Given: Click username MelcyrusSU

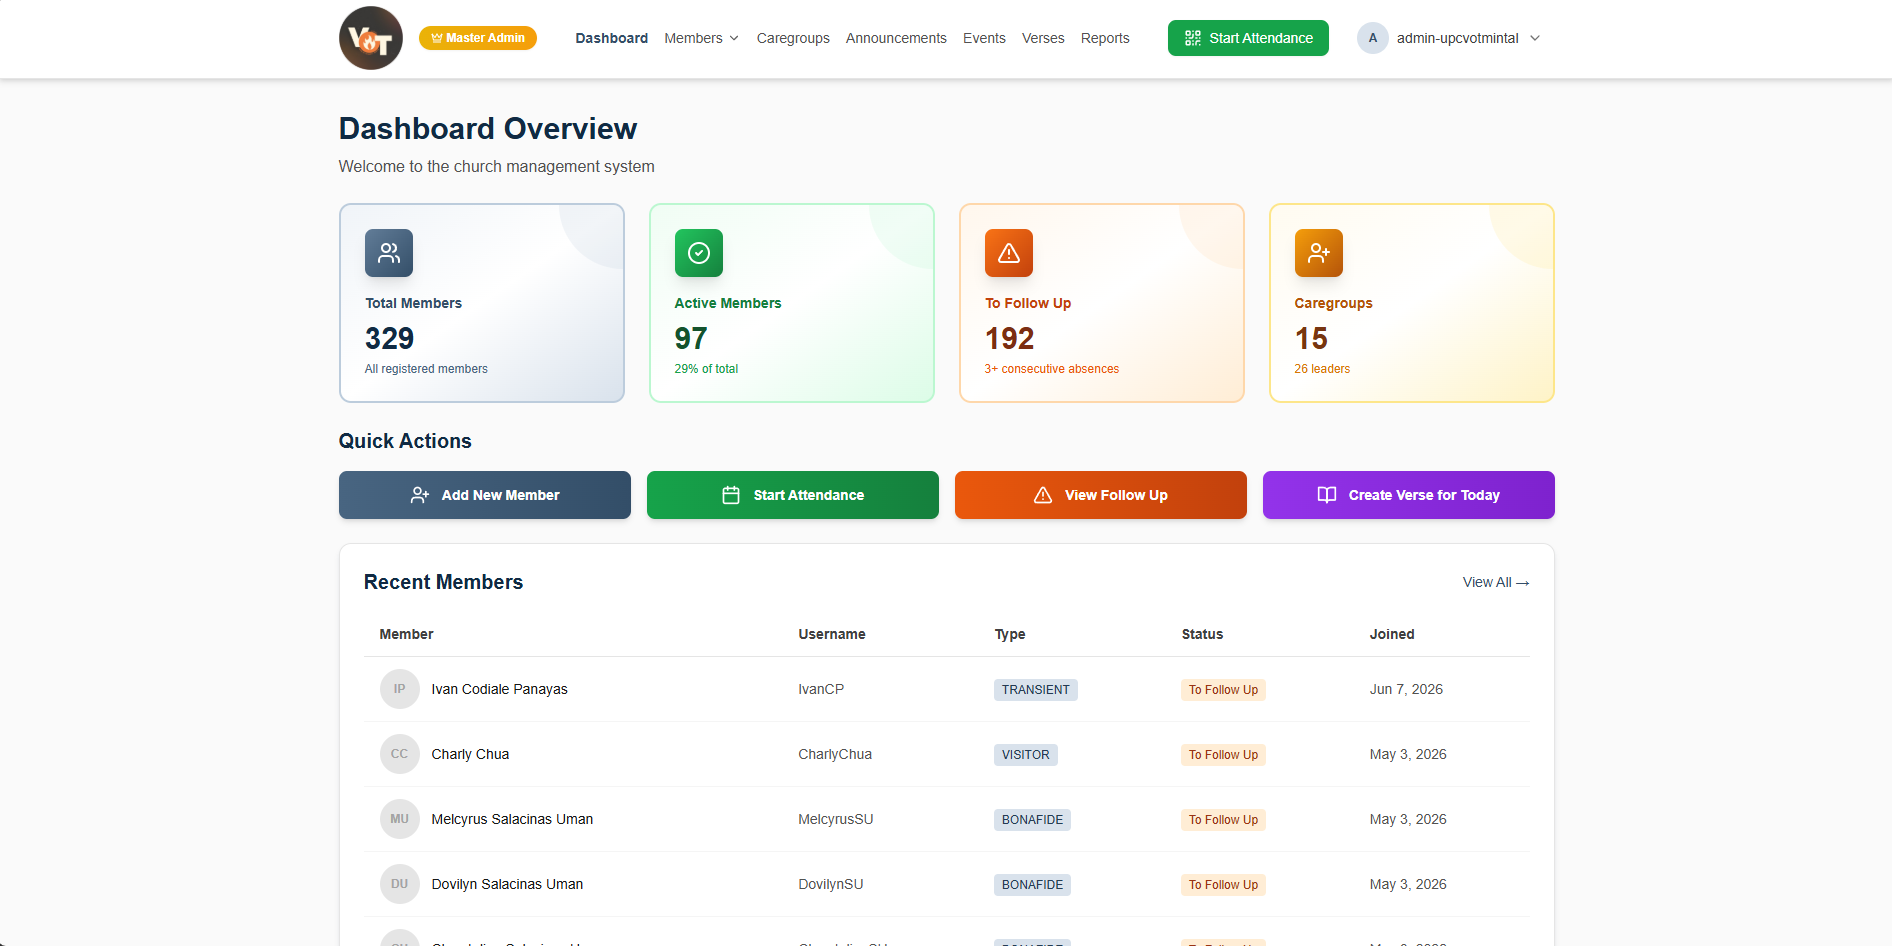Looking at the screenshot, I should [836, 819].
